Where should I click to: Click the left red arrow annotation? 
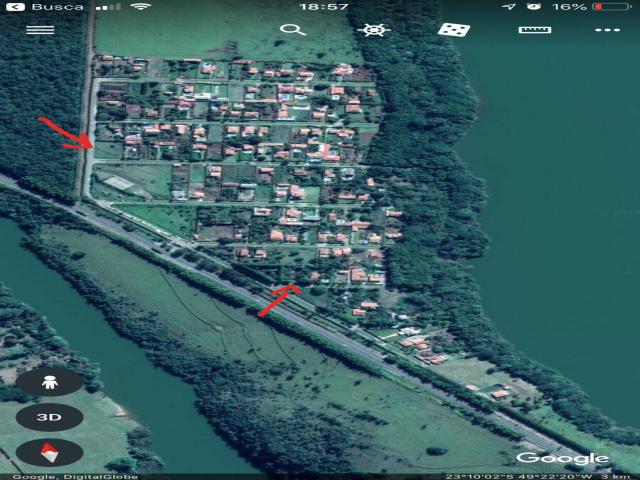[66, 135]
